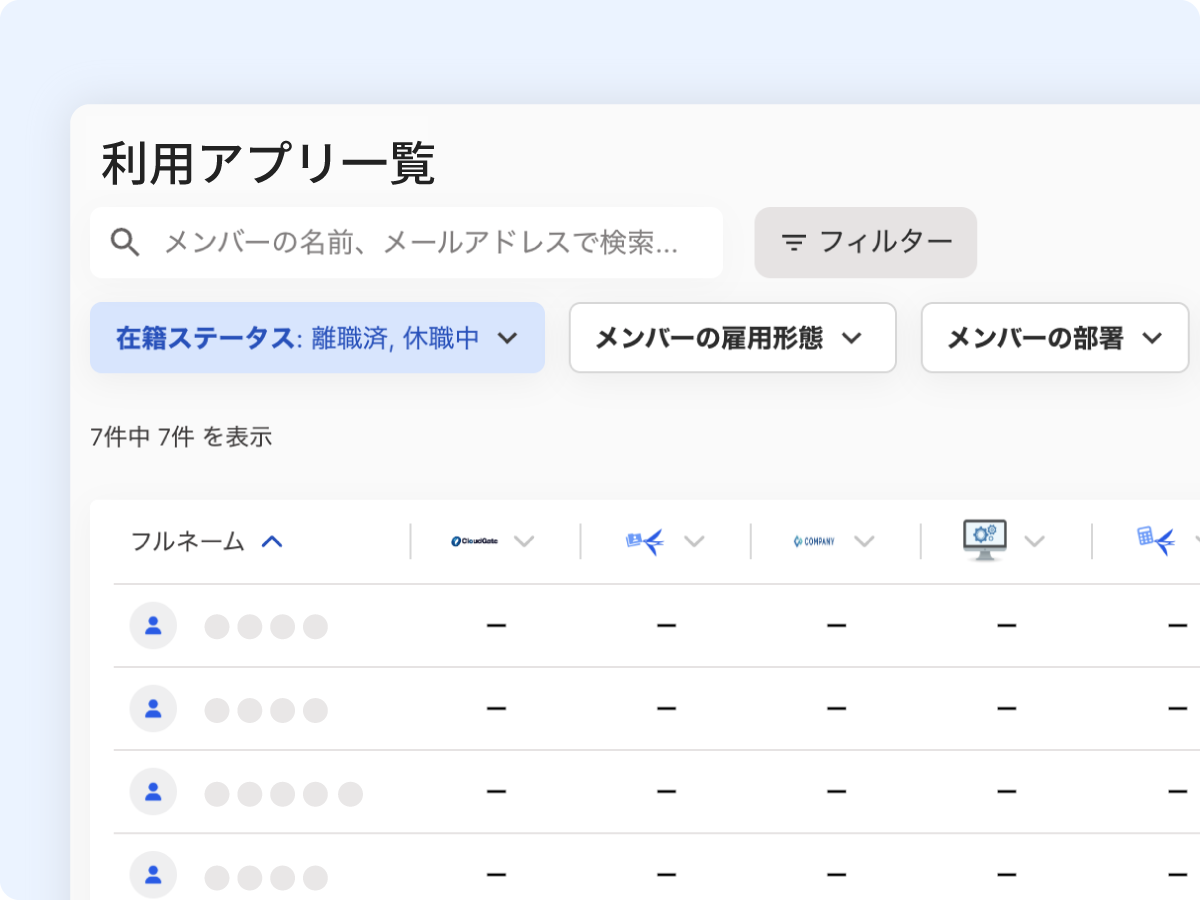The height and width of the screenshot is (900, 1200).
Task: Click the first row's member avatar icon
Action: (x=153, y=626)
